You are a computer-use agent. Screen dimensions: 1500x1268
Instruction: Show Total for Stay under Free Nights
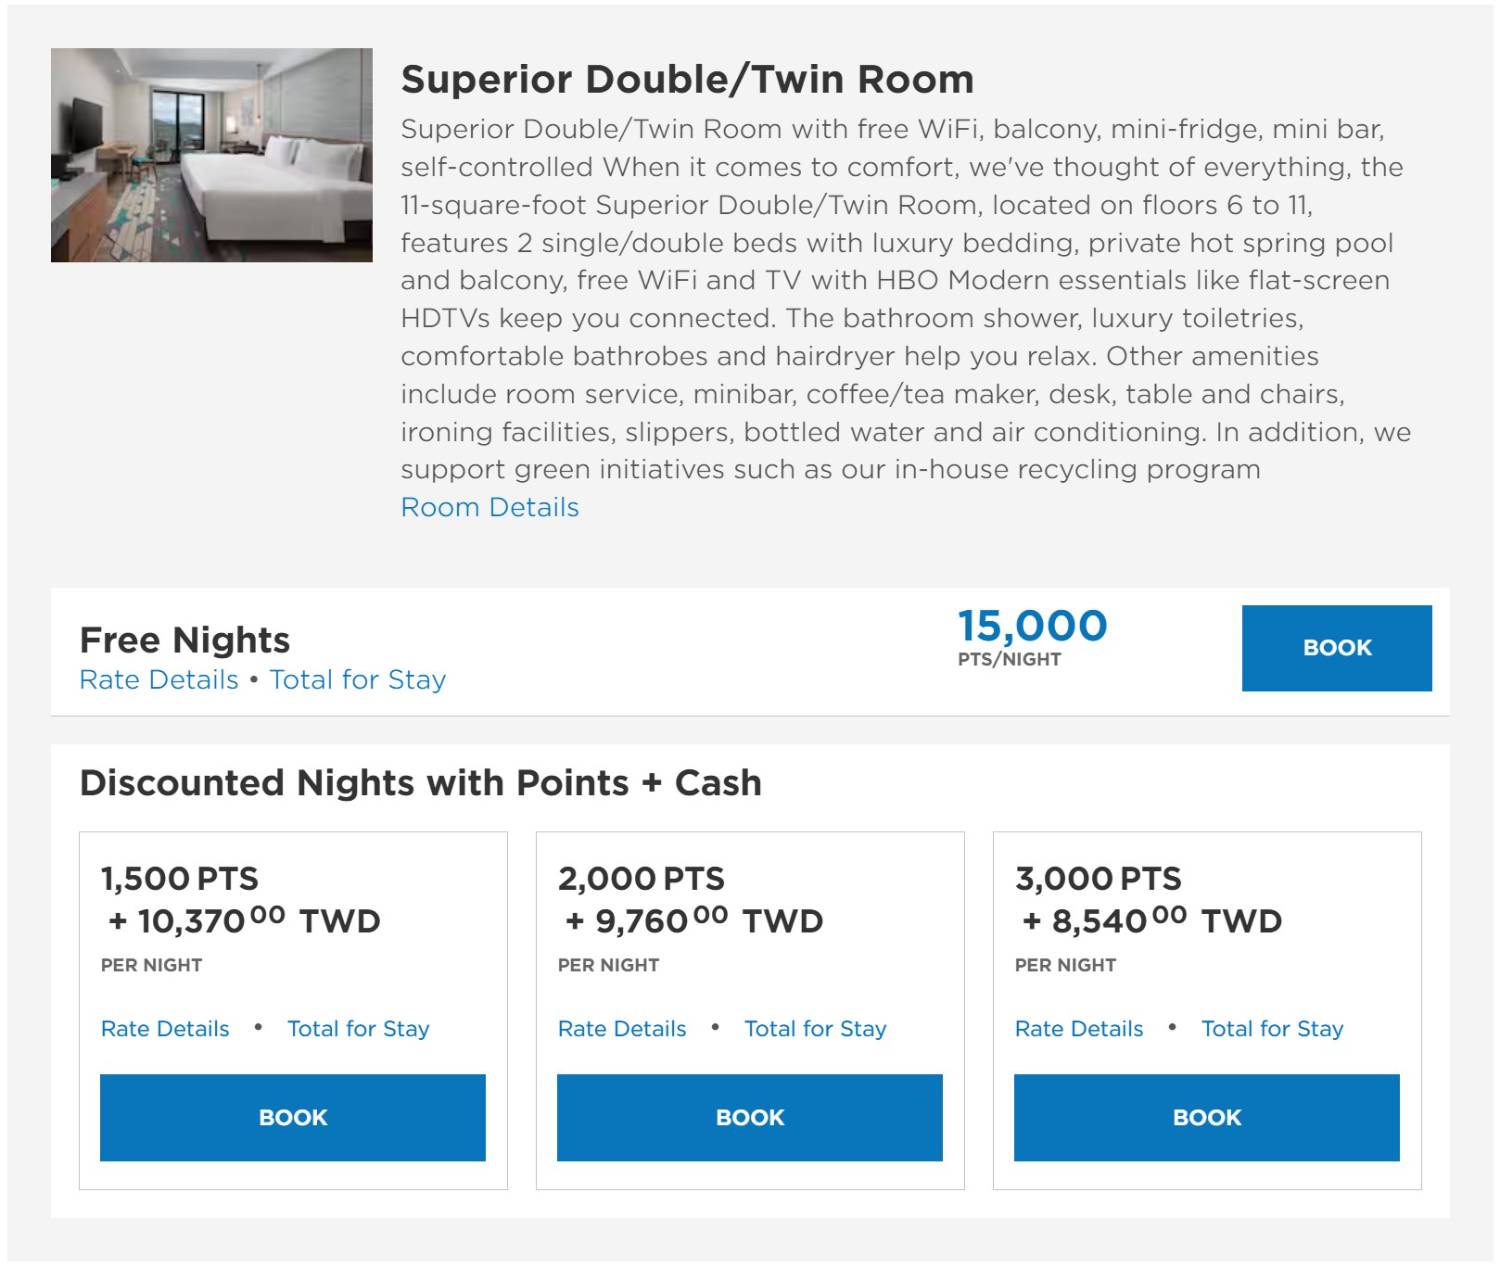tap(357, 680)
